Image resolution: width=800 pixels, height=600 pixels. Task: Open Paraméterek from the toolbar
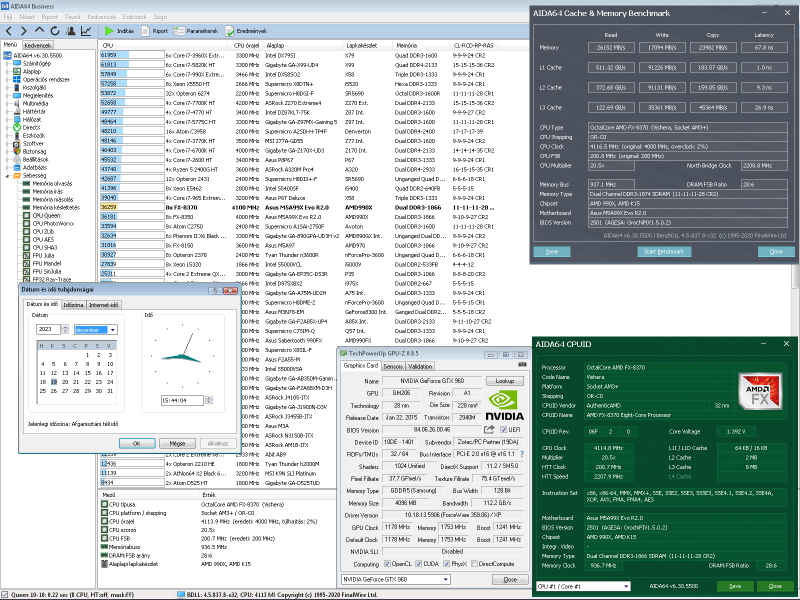(196, 31)
